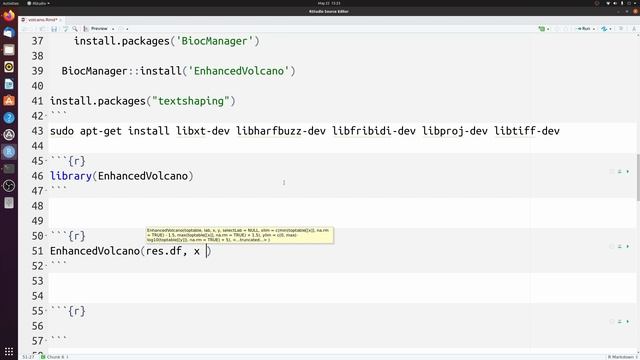Expand the Run options dropdown
This screenshot has width=640, height=360.
pyautogui.click(x=593, y=29)
